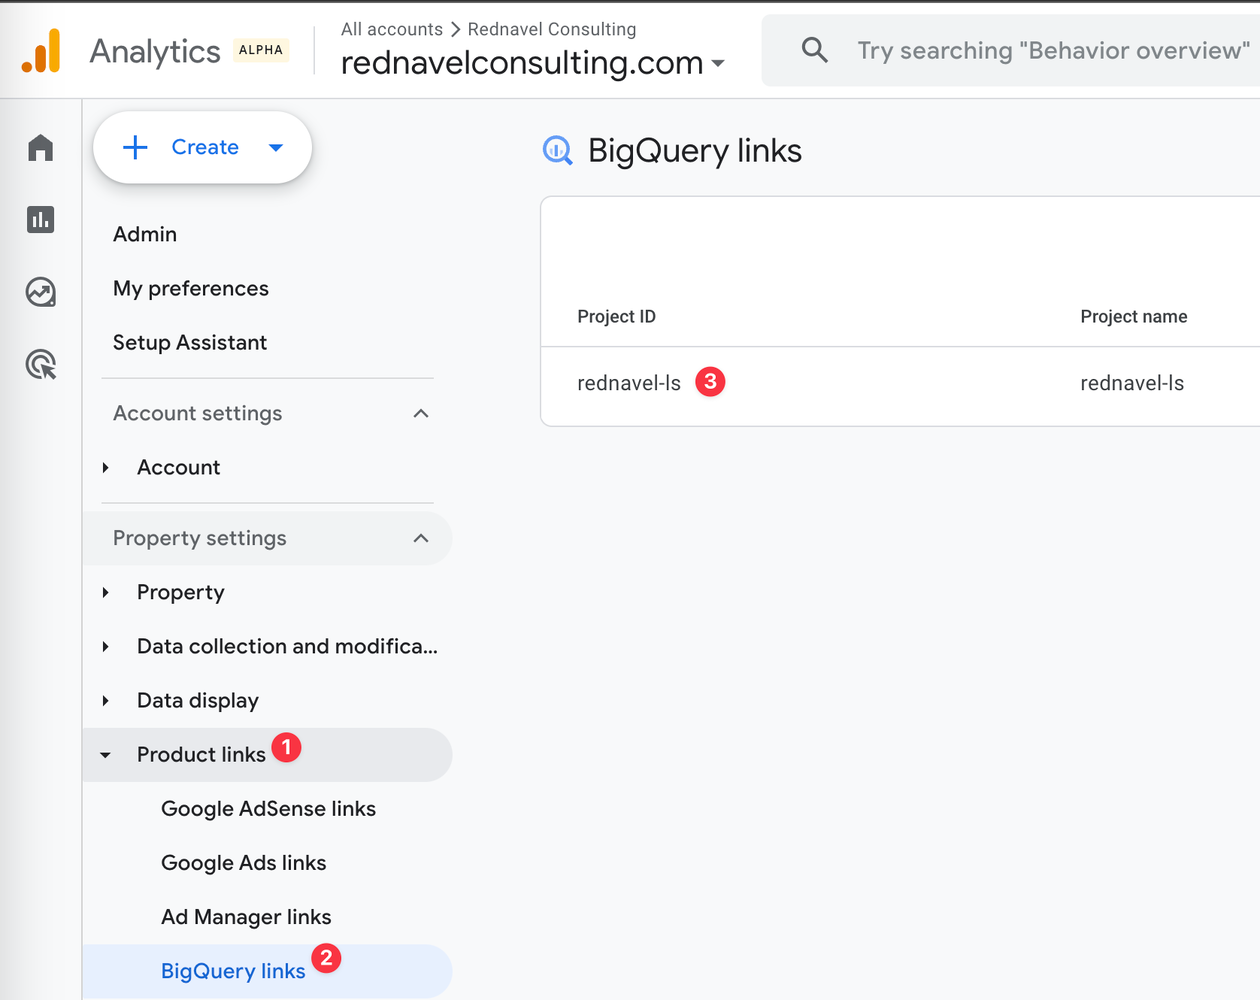Open the rednavelconsulting.com property selector
The width and height of the screenshot is (1260, 1000).
533,63
